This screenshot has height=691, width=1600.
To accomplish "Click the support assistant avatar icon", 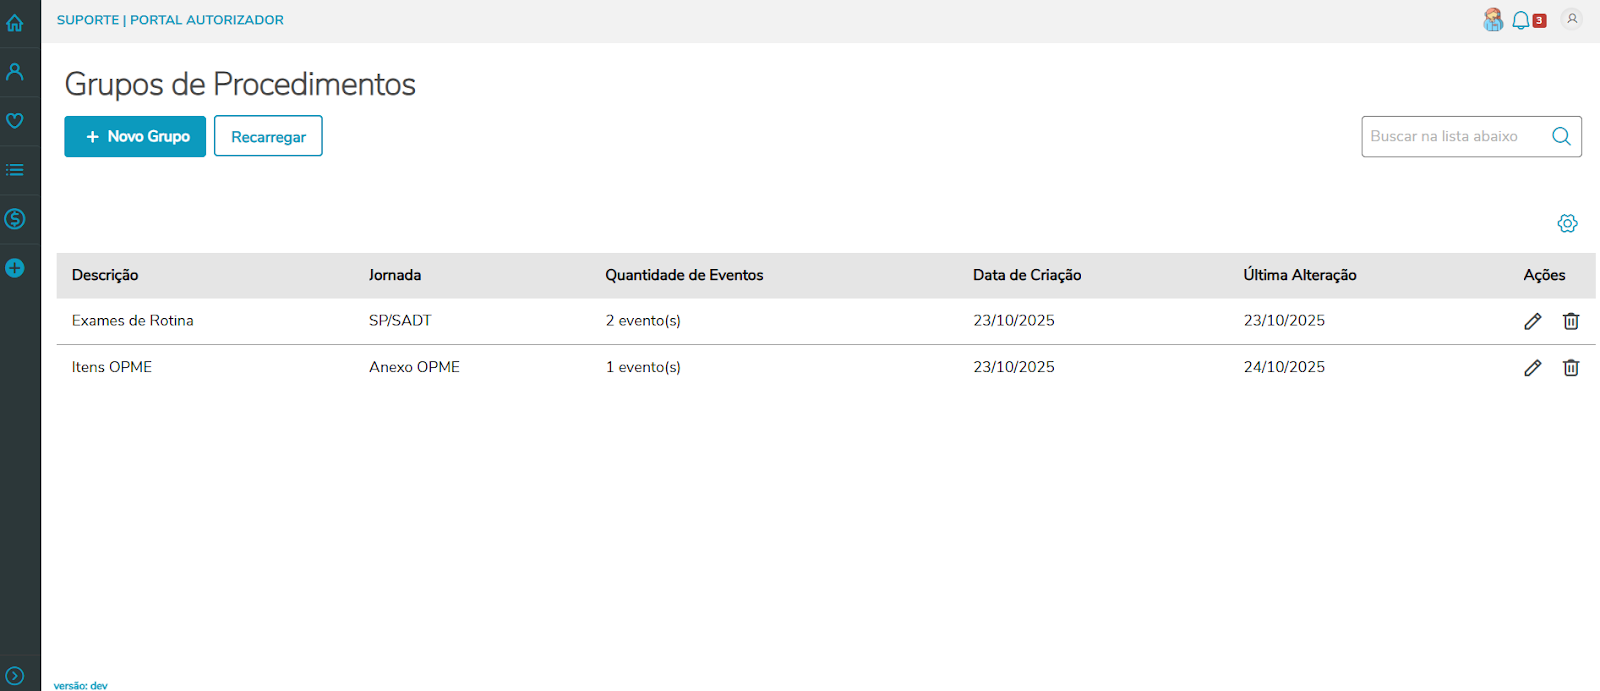I will (x=1493, y=20).
